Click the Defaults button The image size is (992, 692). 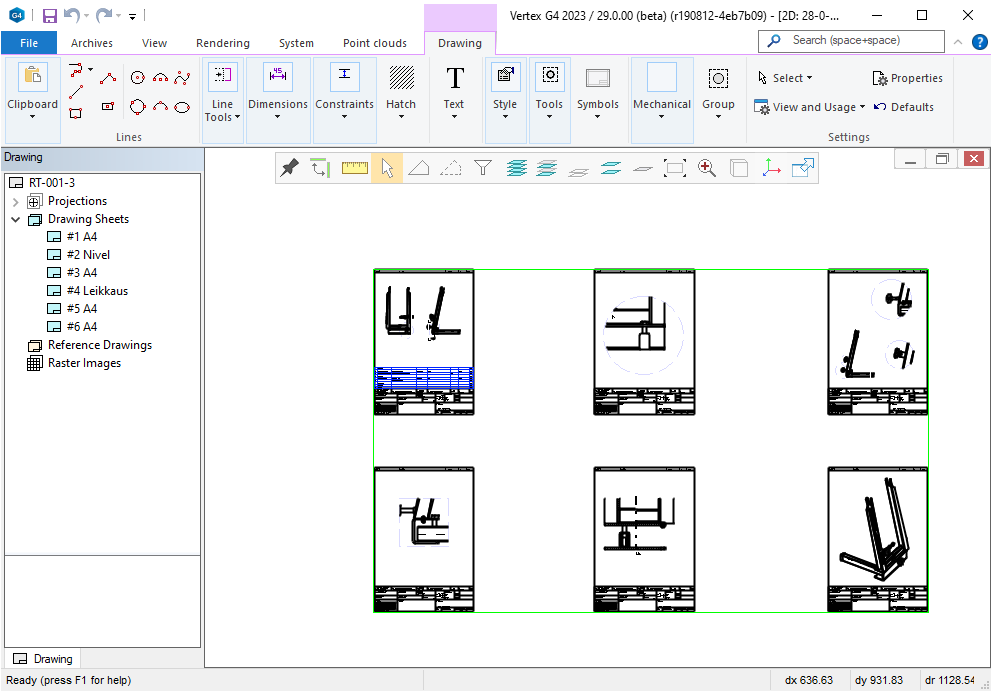(903, 107)
